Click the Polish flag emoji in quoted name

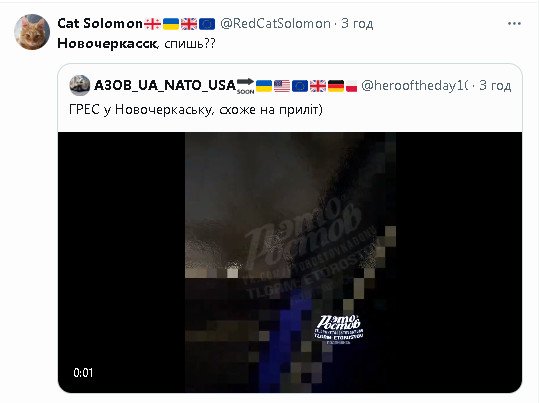[352, 86]
